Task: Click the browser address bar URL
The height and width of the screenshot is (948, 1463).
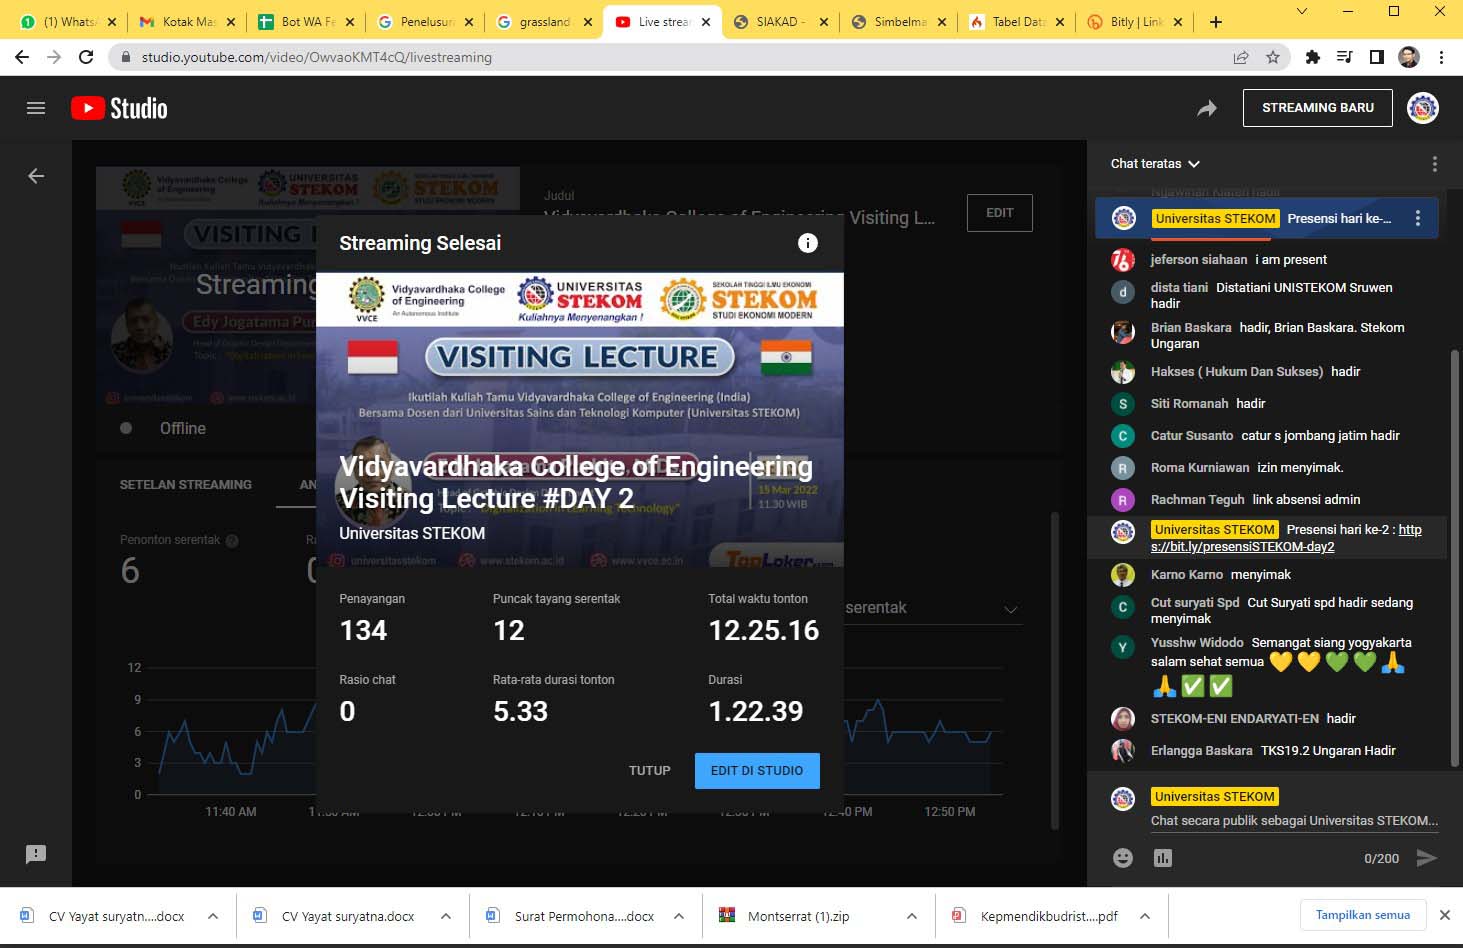Action: tap(317, 57)
